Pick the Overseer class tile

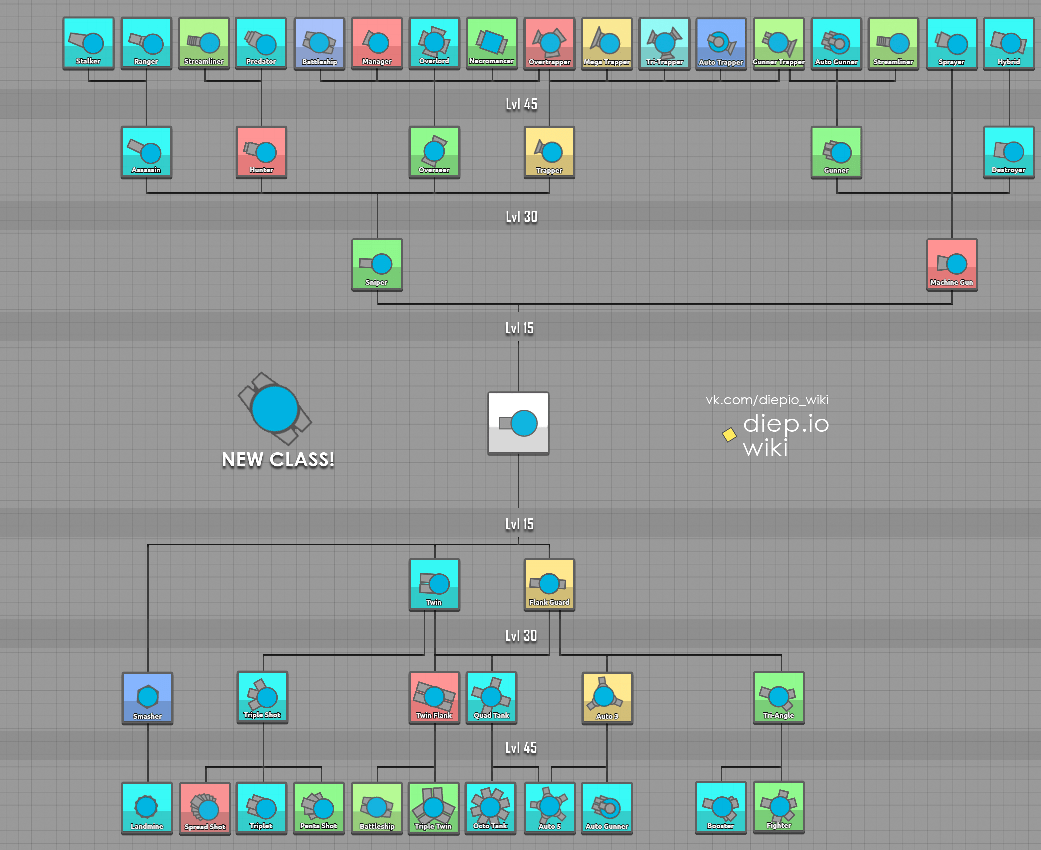434,152
